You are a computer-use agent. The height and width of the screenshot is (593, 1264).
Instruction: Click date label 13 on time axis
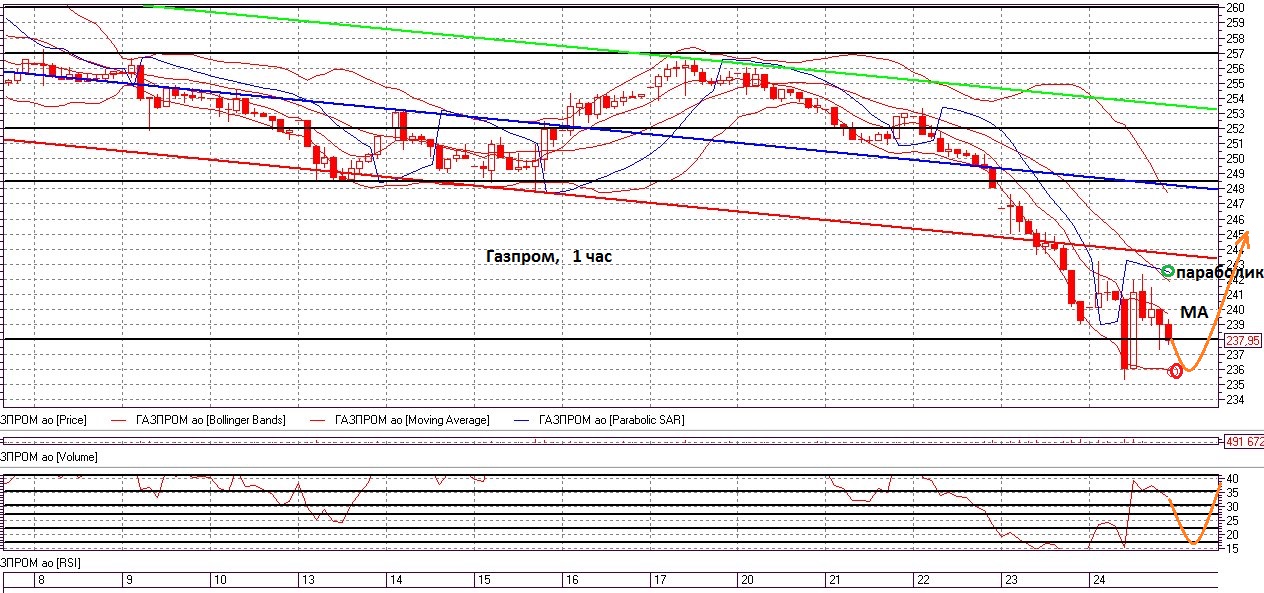309,580
